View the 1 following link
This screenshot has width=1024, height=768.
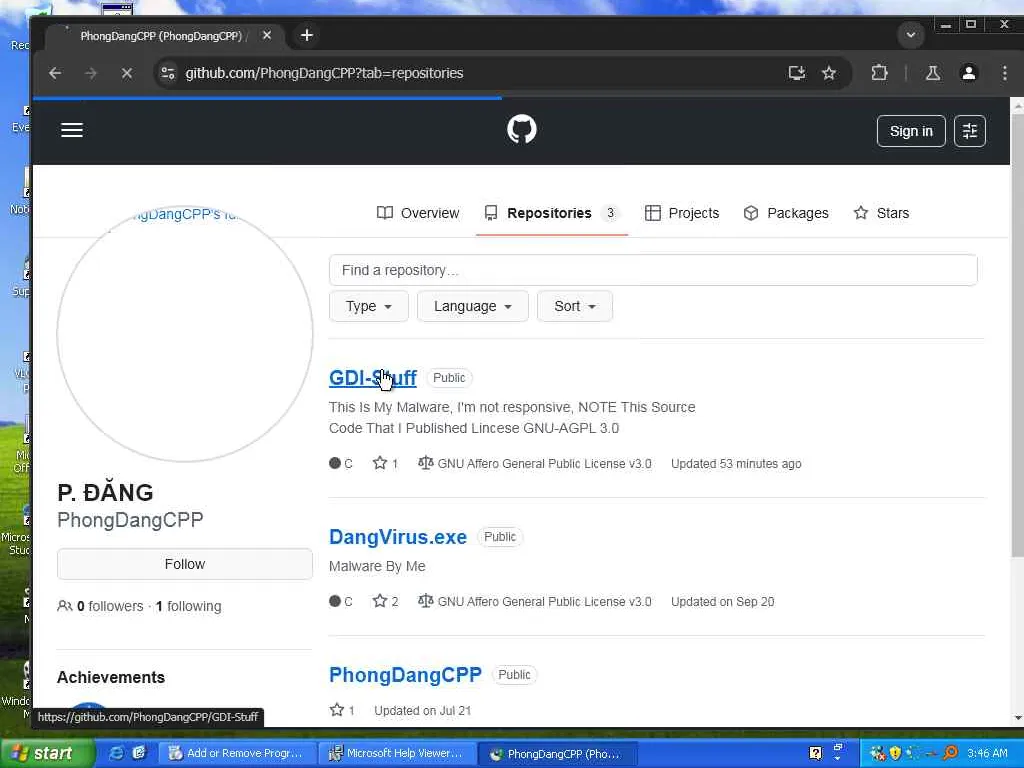189,606
